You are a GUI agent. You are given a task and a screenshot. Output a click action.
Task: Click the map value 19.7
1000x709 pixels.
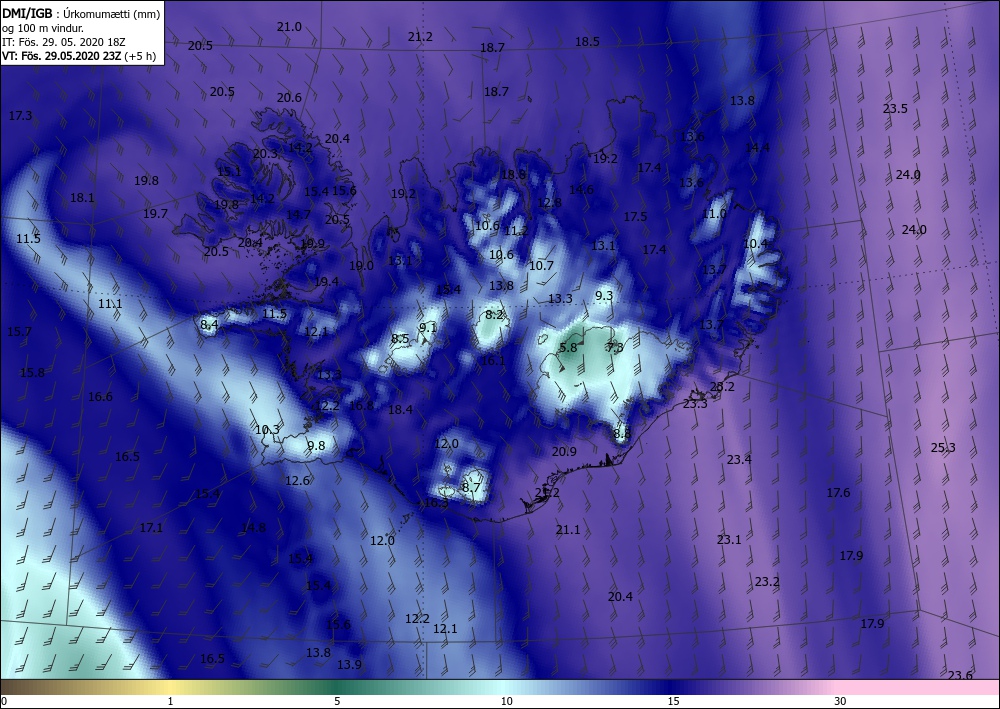click(155, 214)
